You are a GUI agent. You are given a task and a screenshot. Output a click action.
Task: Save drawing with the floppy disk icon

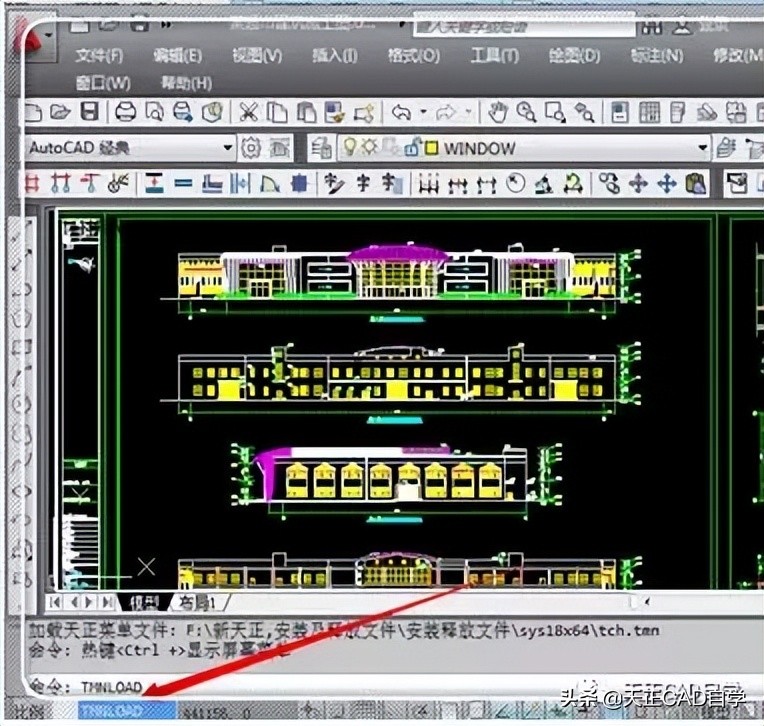click(89, 112)
